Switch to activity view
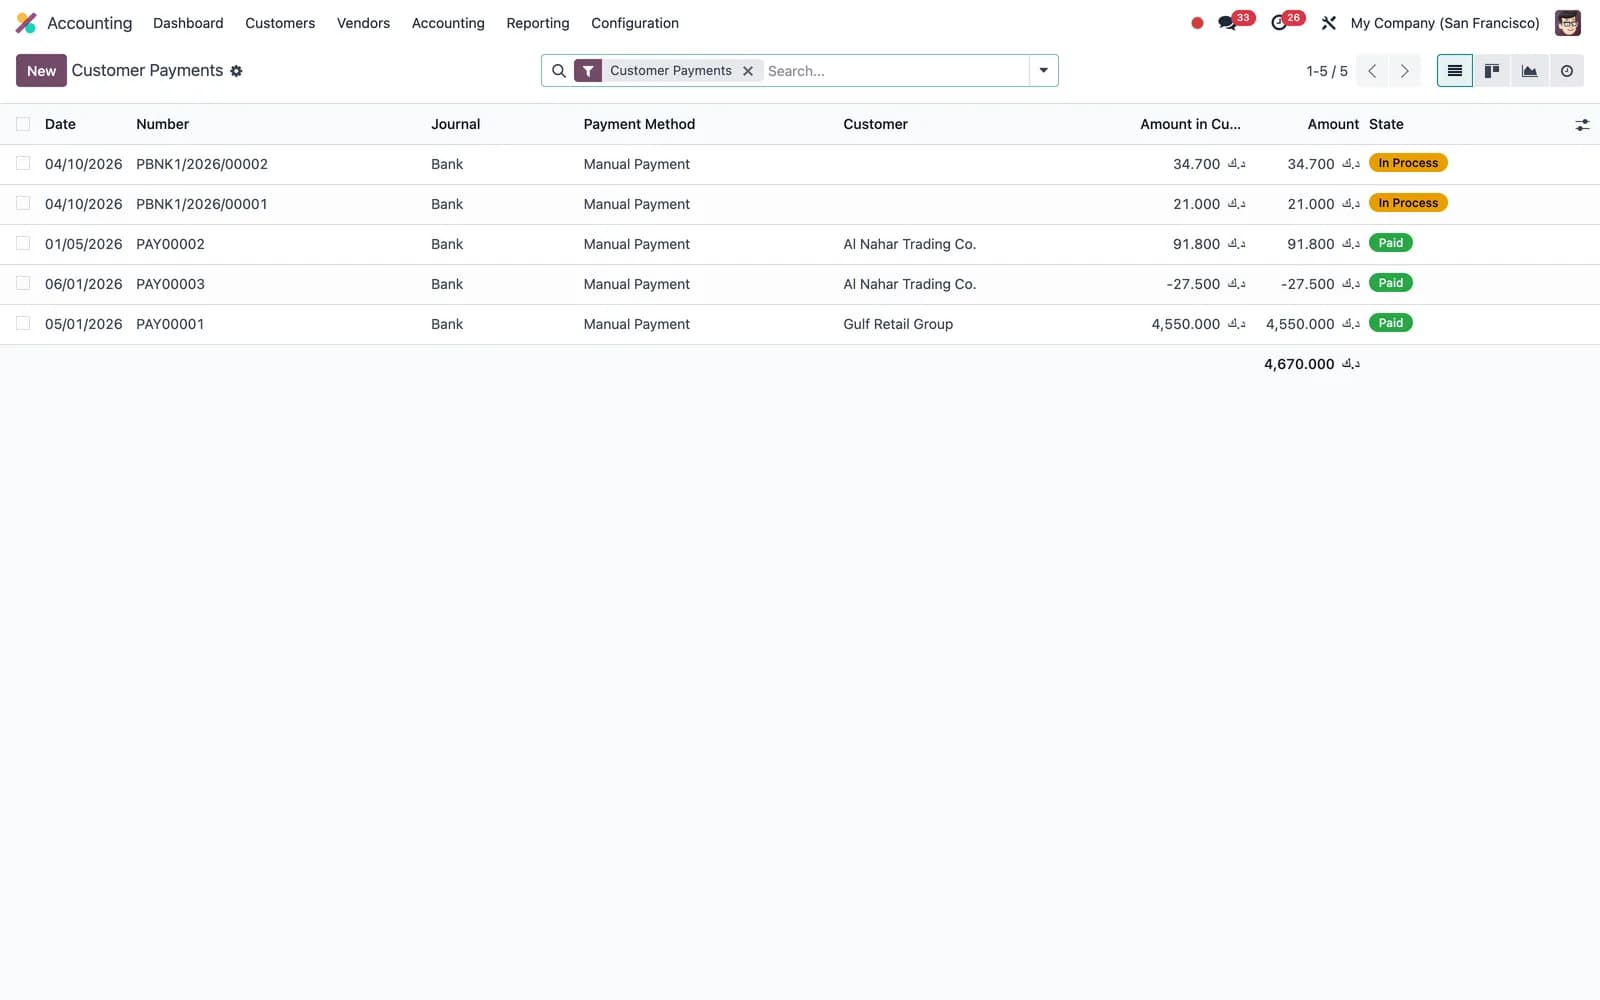This screenshot has height=1000, width=1600. (x=1567, y=71)
